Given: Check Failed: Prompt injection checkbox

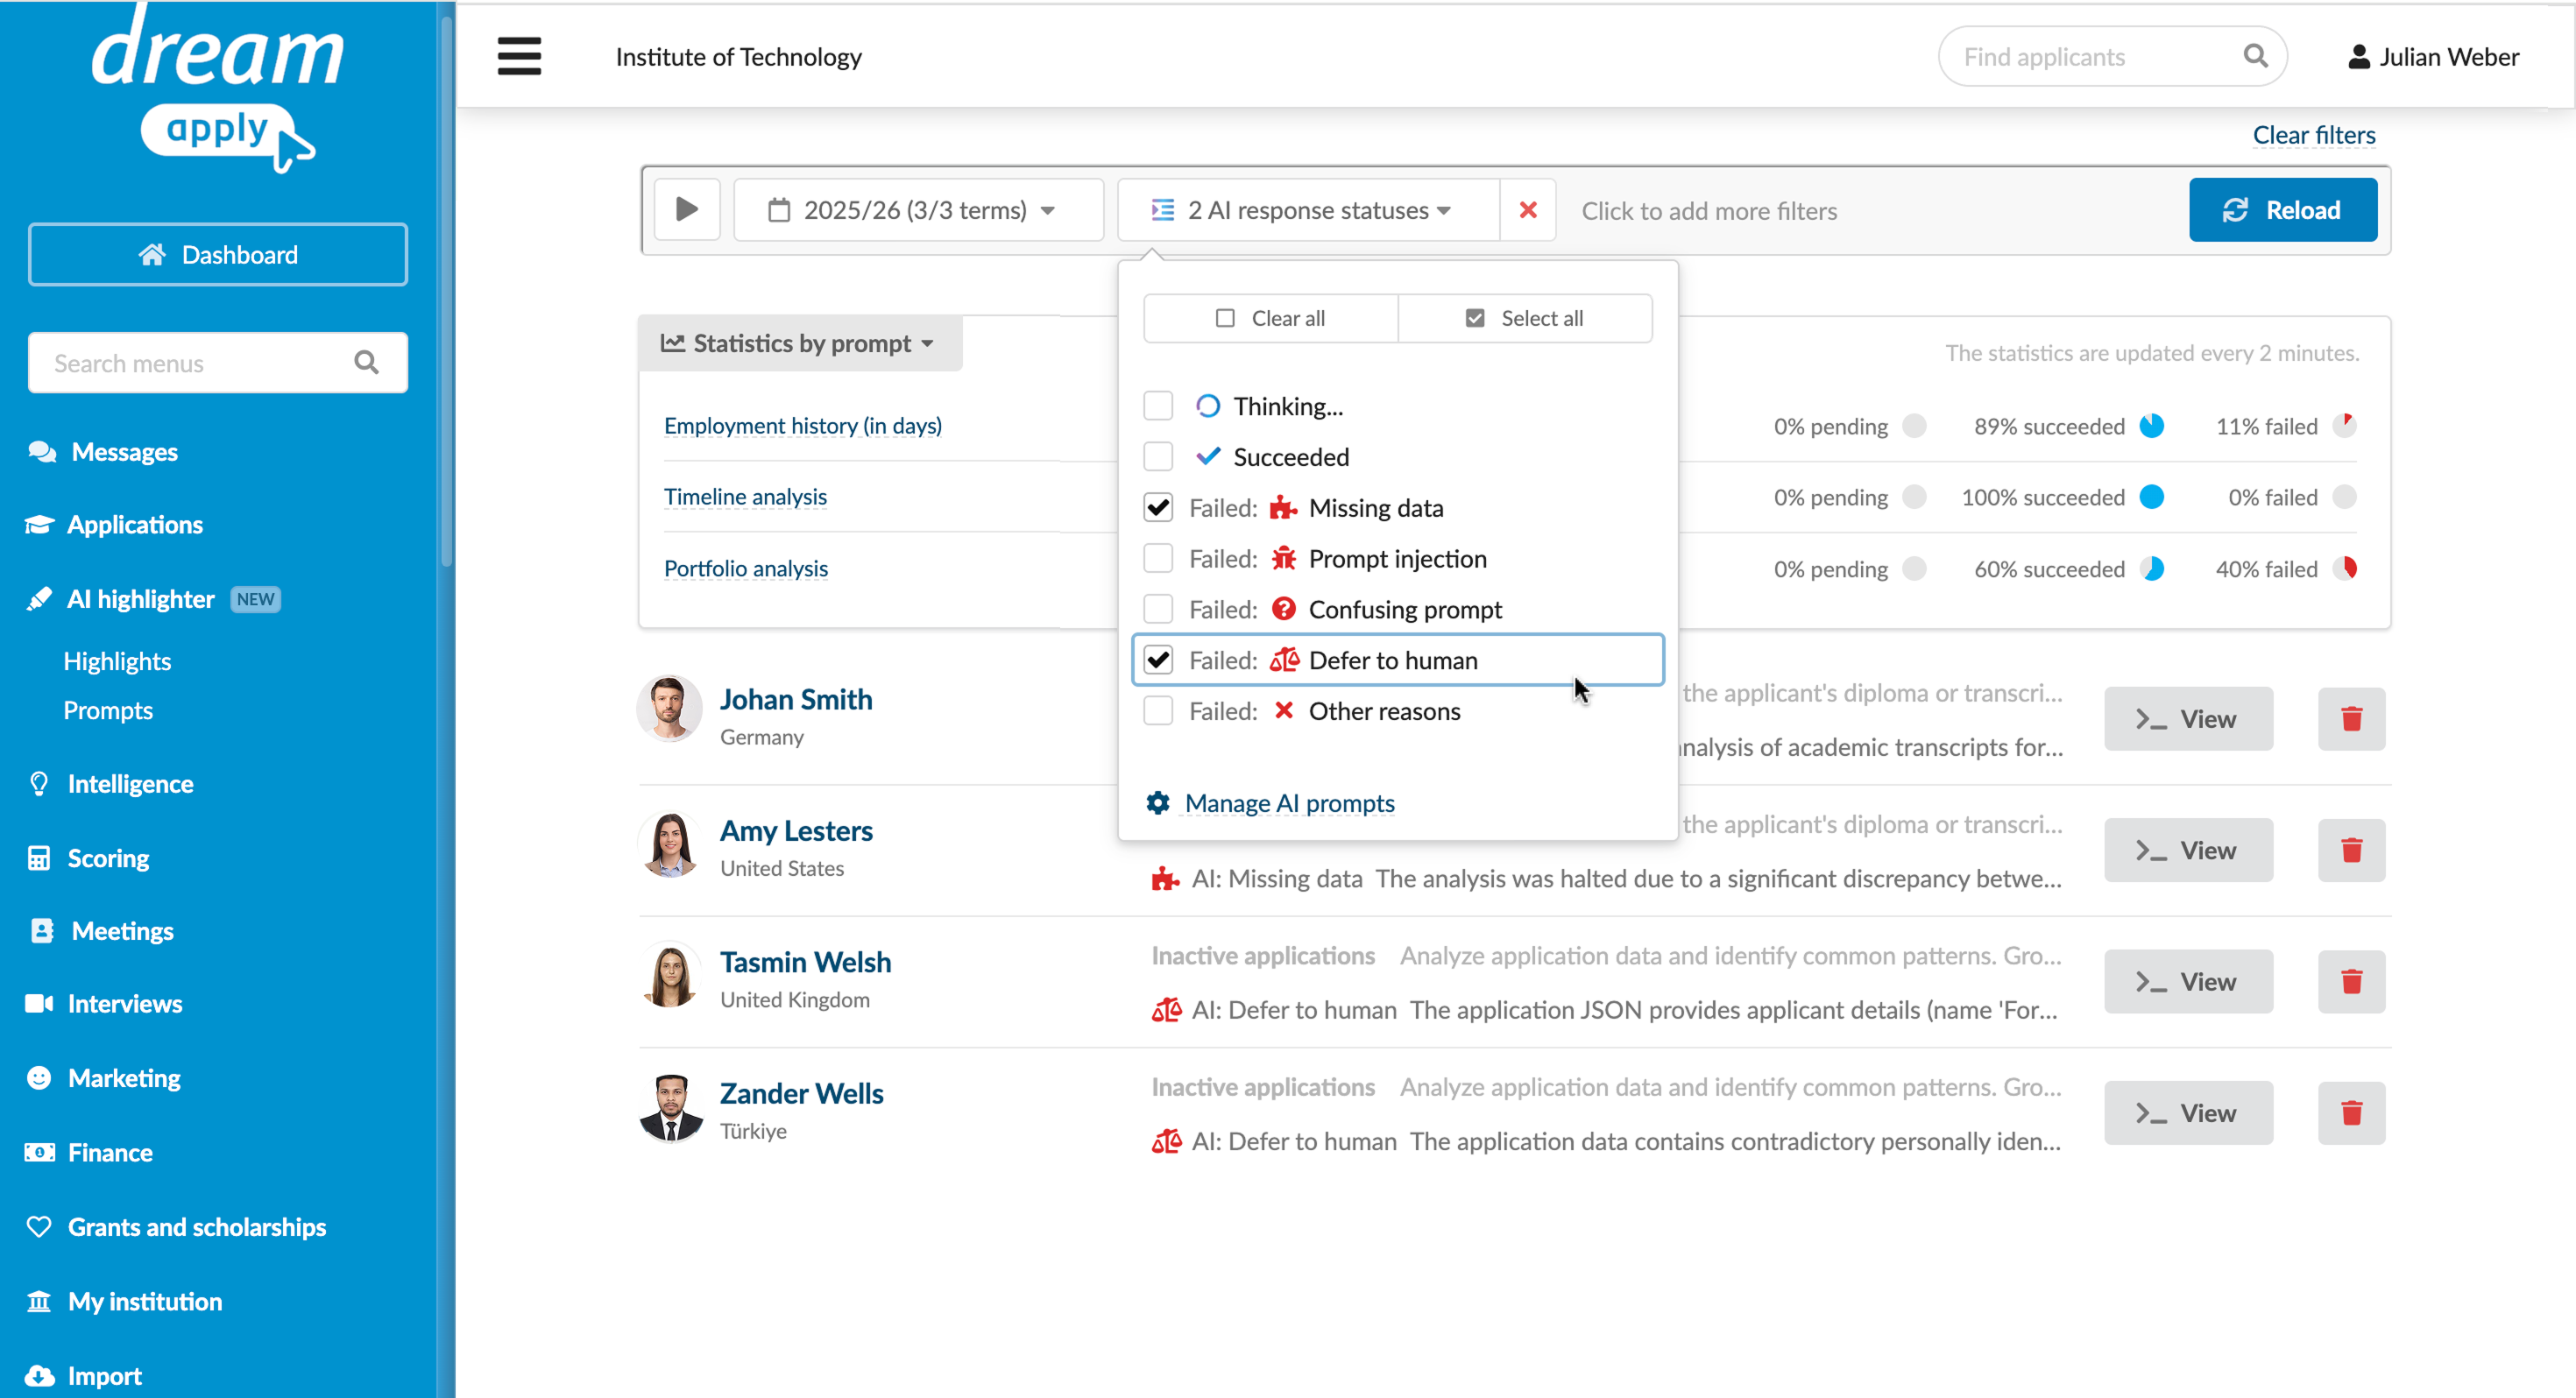Looking at the screenshot, I should click(1158, 559).
